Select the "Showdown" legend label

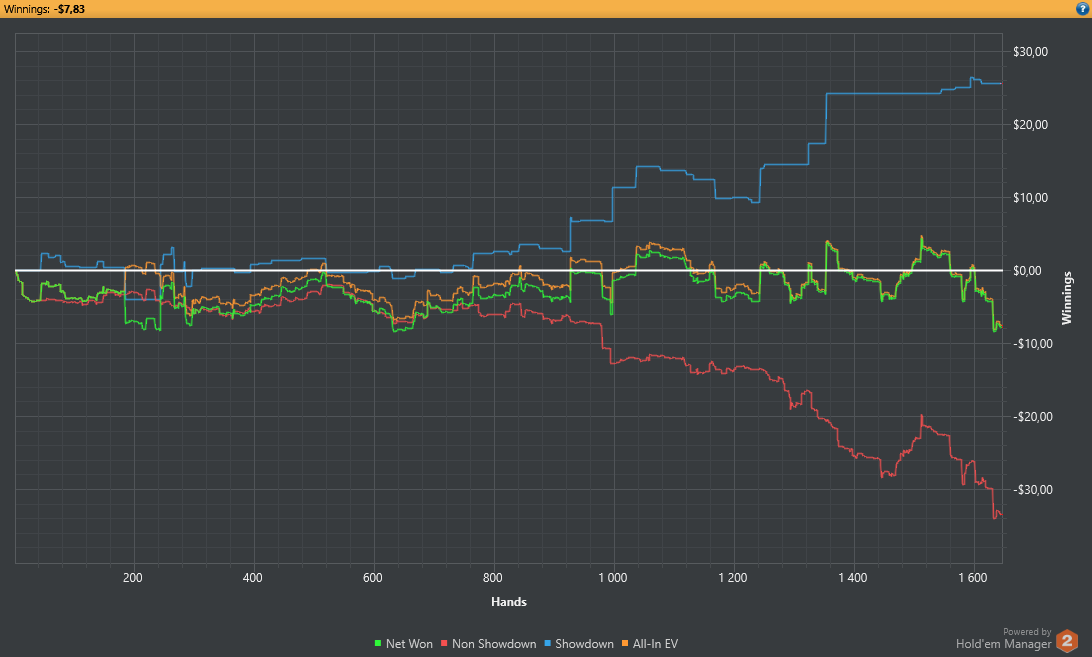pos(584,644)
